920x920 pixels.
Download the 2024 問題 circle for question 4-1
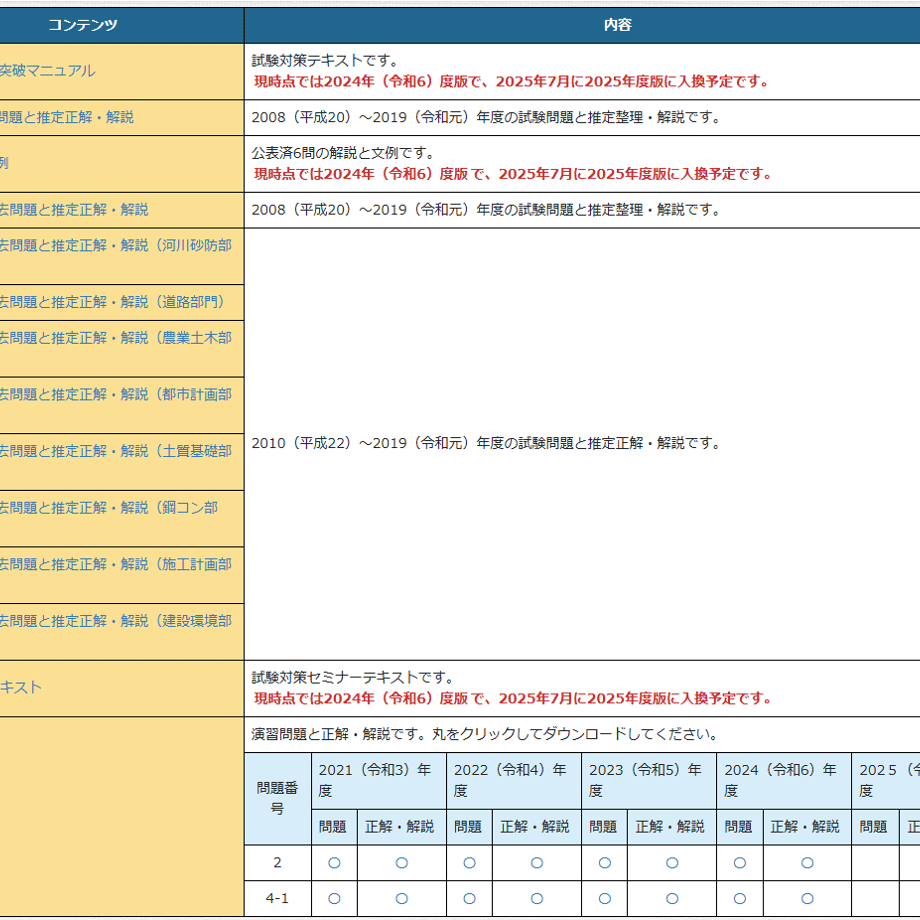point(740,899)
